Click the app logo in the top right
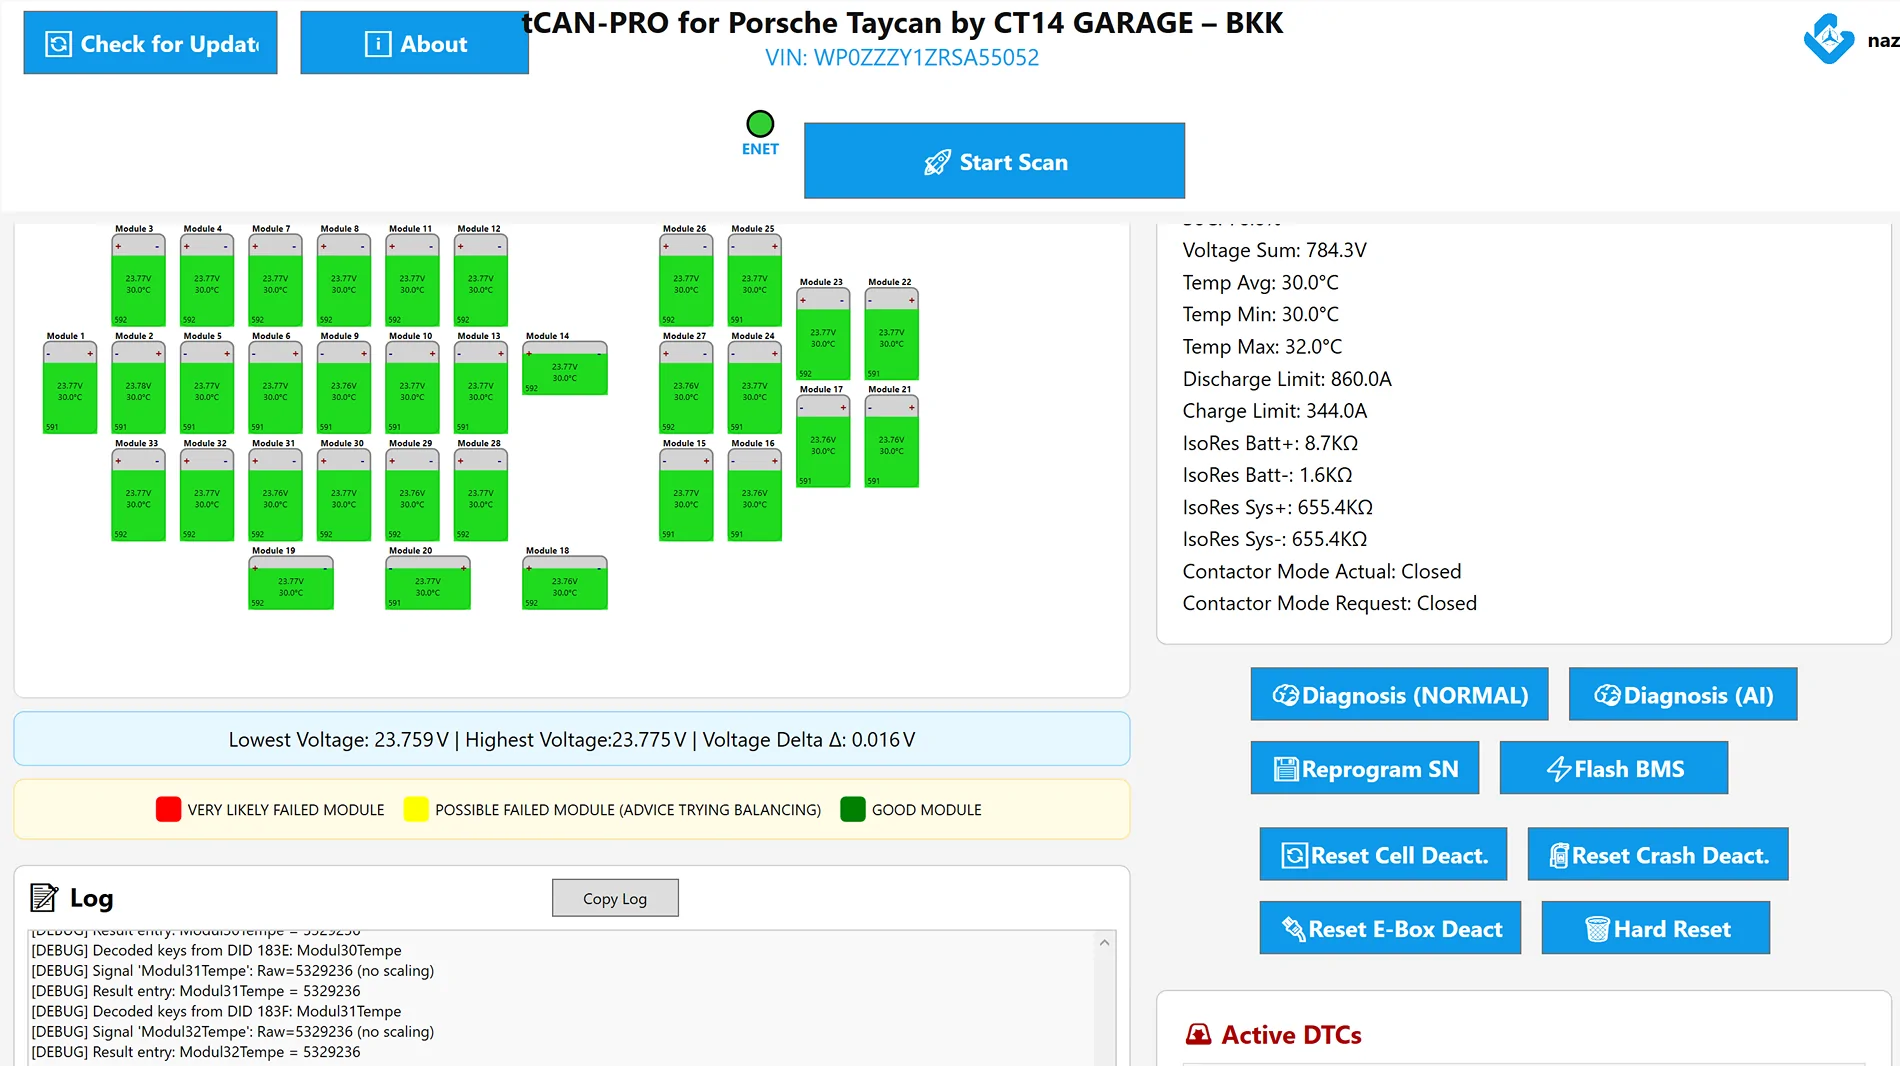 pyautogui.click(x=1829, y=39)
